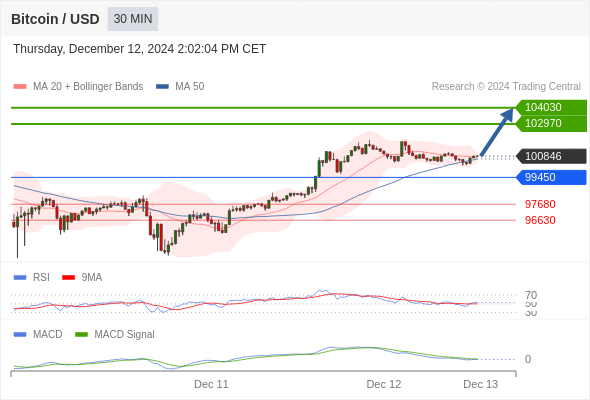The image size is (590, 400).
Task: Click the RSI 70 level label
Action: pos(531,295)
